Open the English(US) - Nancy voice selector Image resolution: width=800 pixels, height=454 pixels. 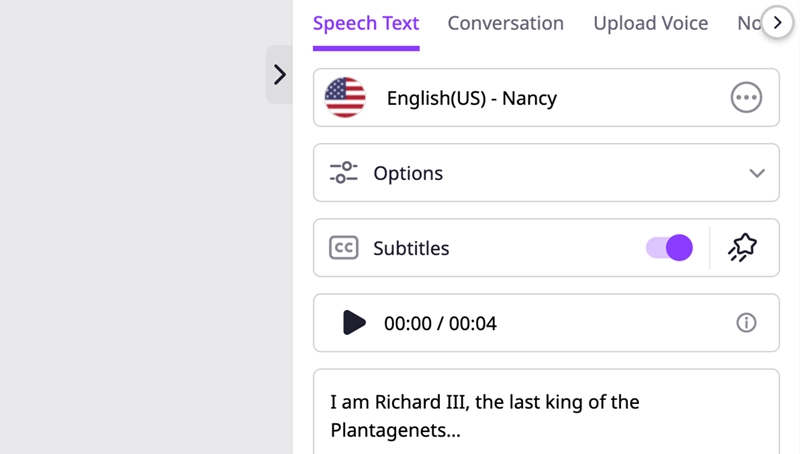tap(471, 98)
